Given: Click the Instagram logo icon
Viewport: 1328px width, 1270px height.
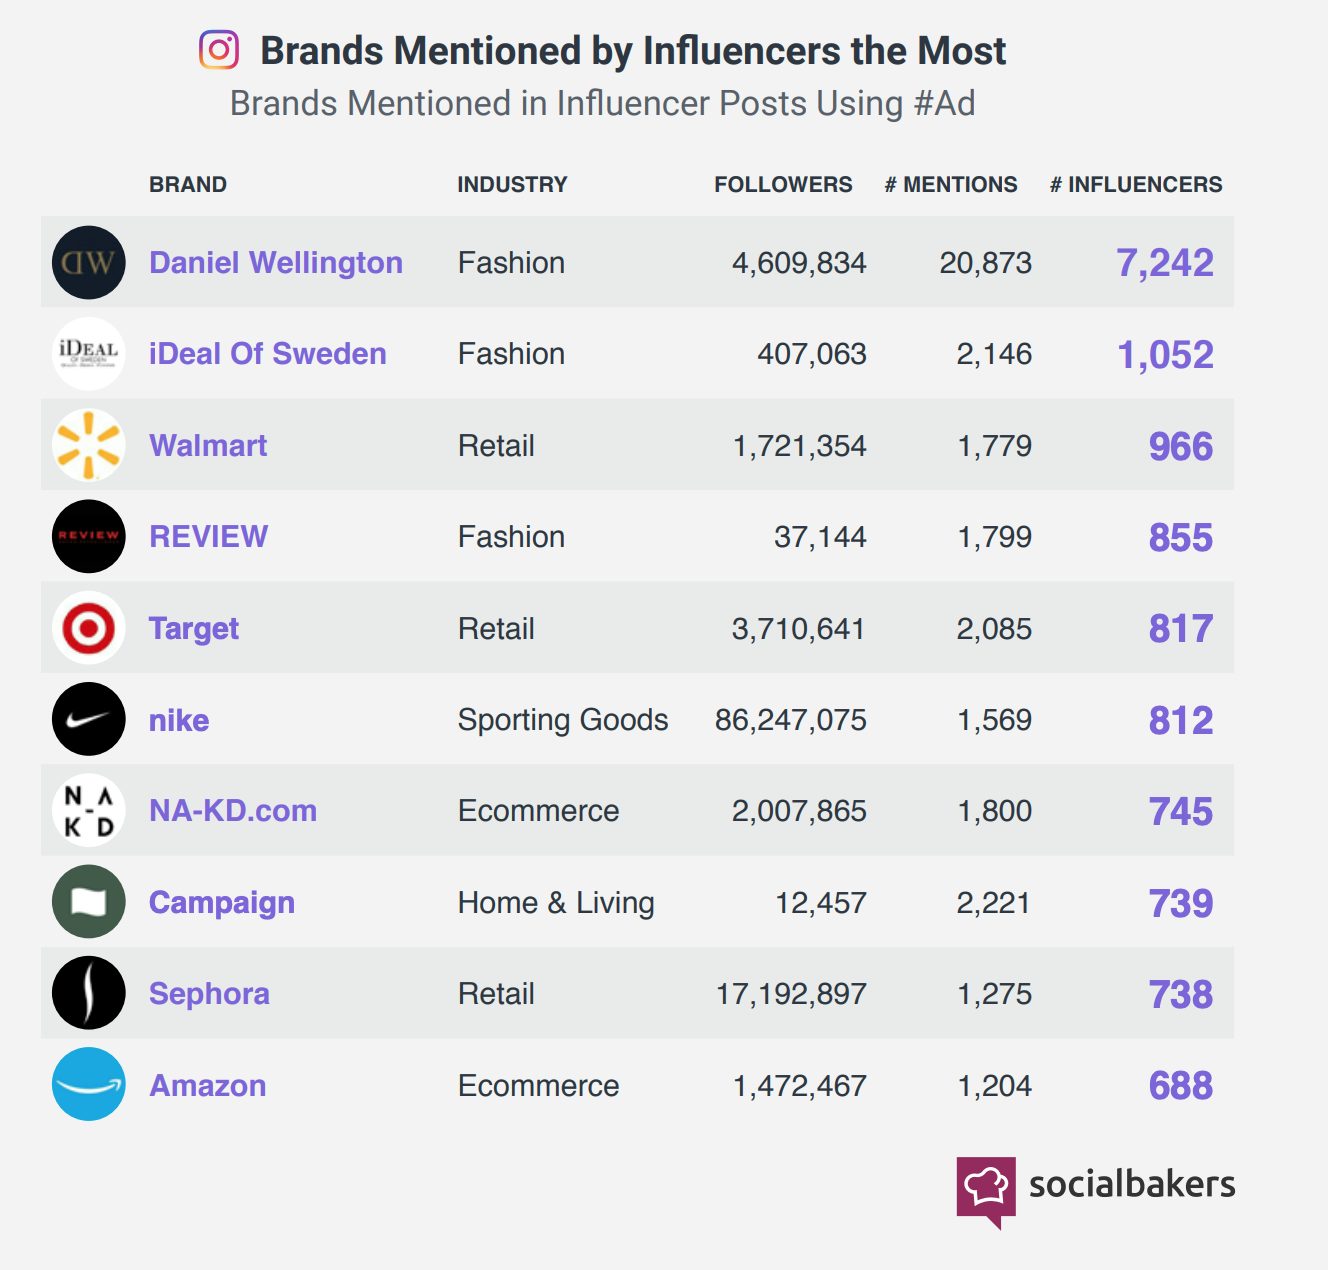Looking at the screenshot, I should 219,50.
